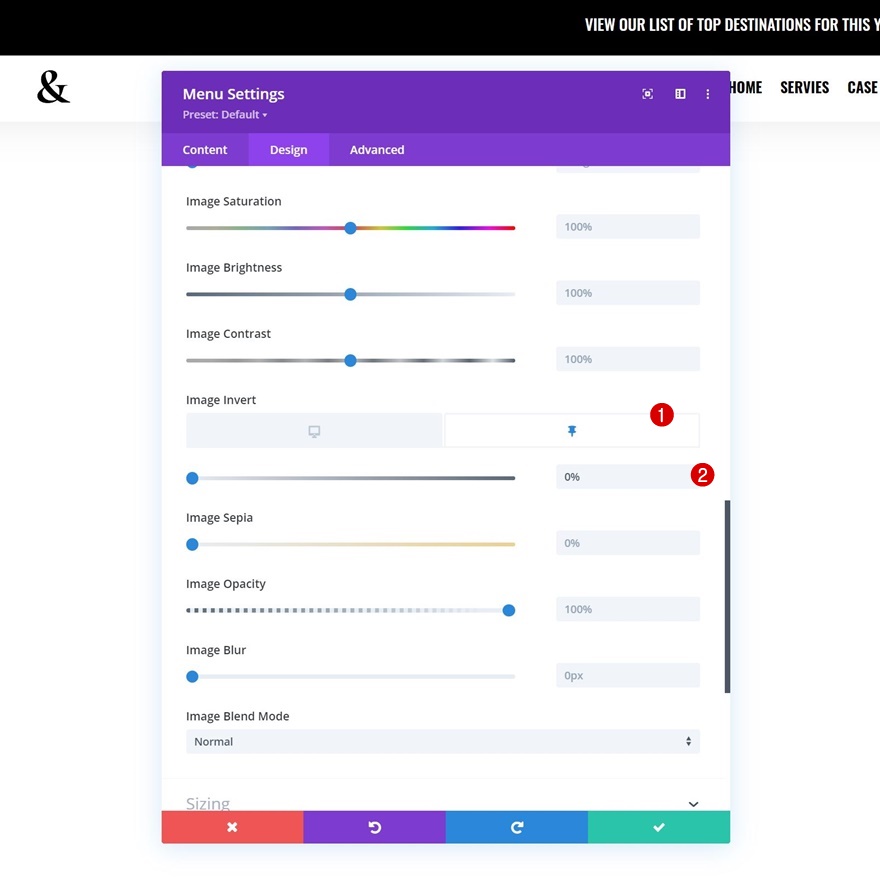Click the expand modal fullscreen icon
This screenshot has width=880, height=886.
pos(648,94)
